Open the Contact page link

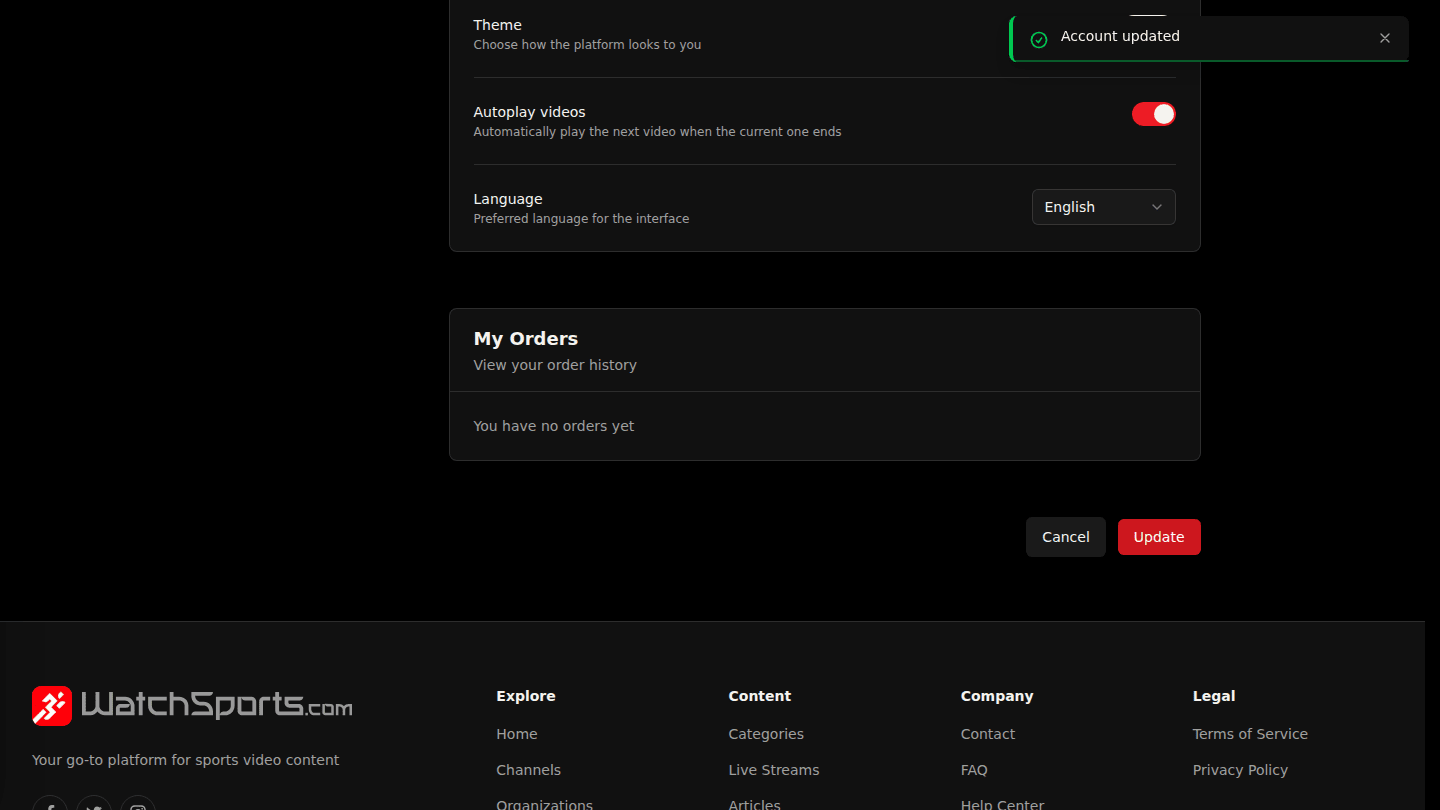[988, 734]
